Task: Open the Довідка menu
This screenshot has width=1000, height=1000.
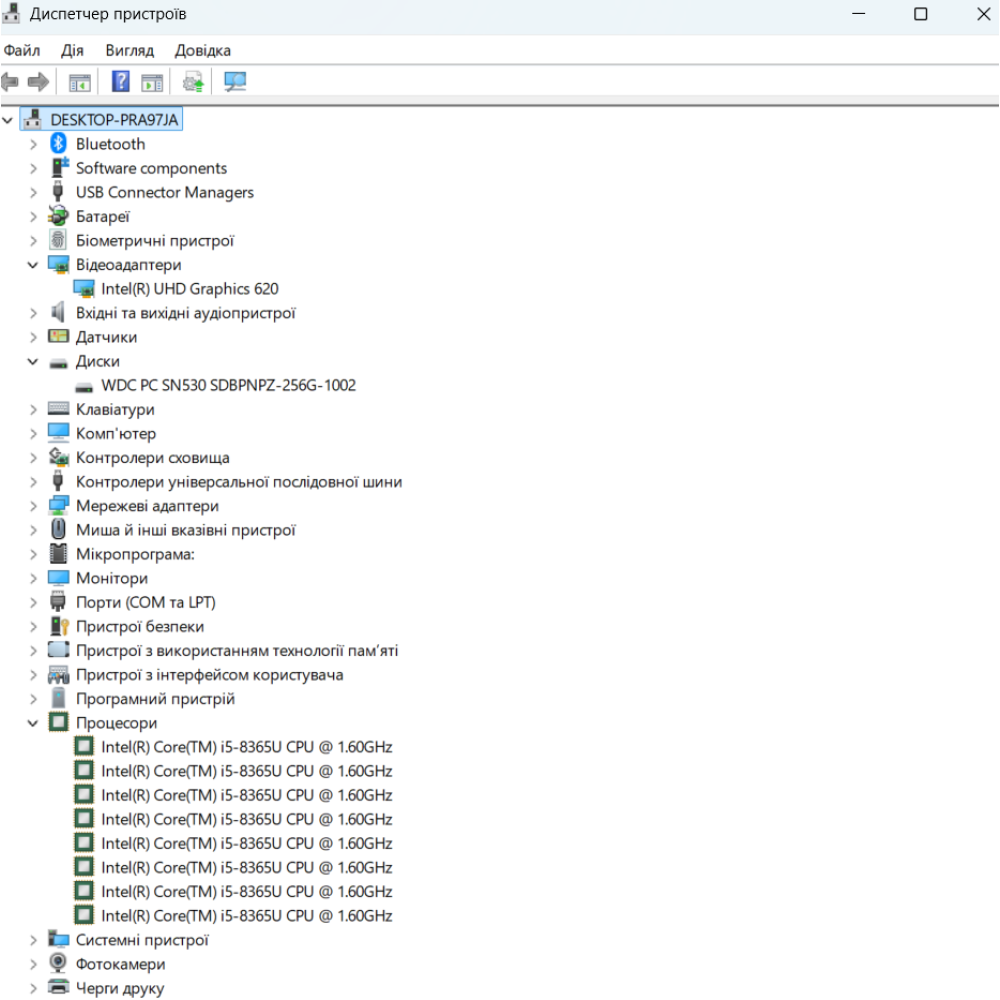Action: tap(202, 50)
